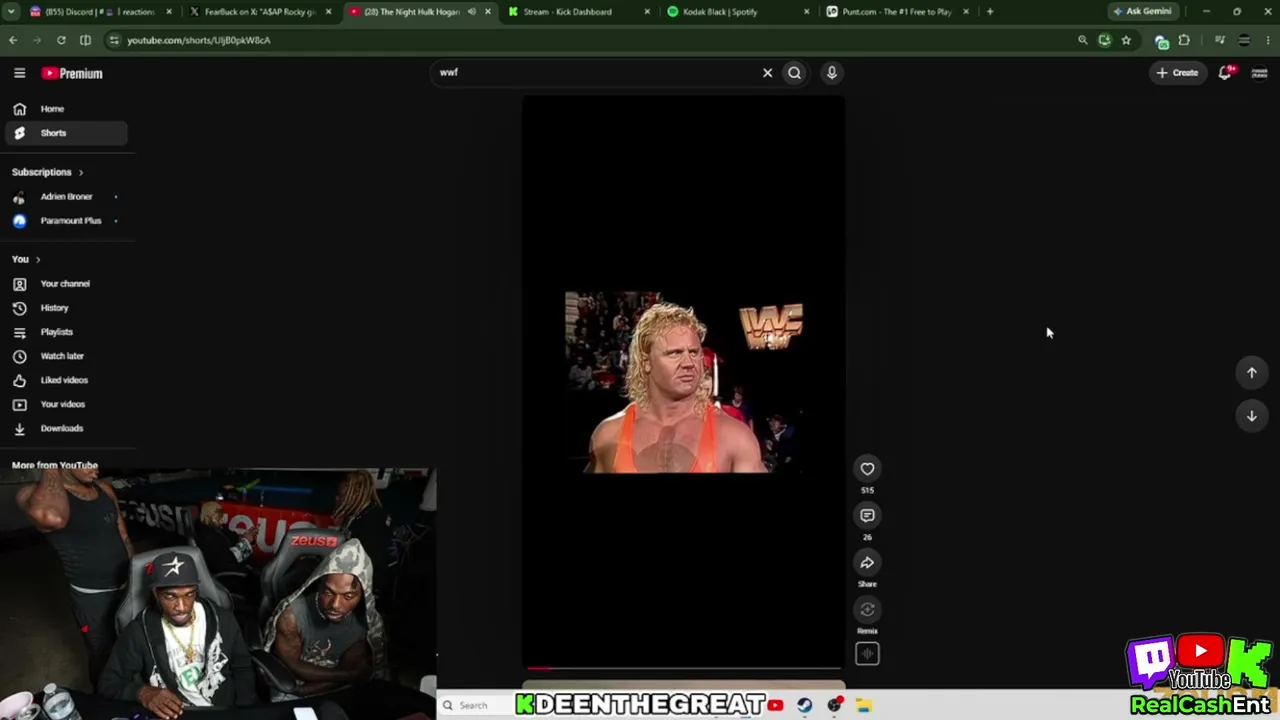Close the Kick Dashboard tab
1280x720 pixels.
point(647,12)
